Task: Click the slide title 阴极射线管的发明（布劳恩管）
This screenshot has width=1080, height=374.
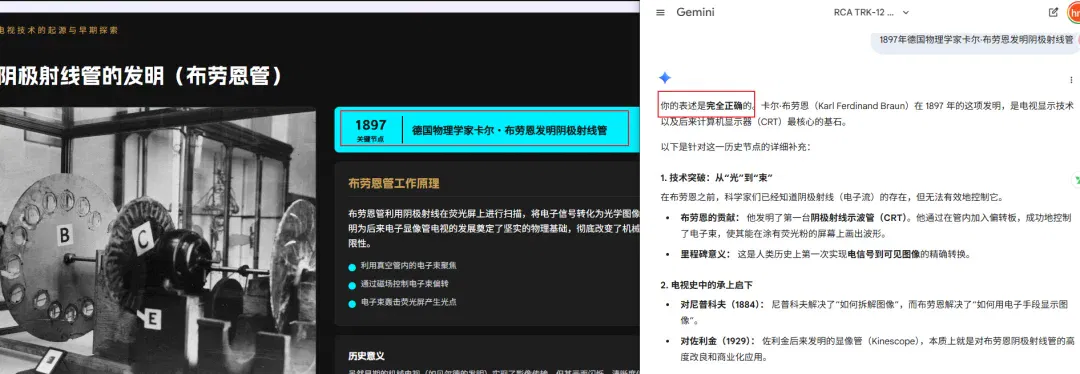Action: click(141, 75)
